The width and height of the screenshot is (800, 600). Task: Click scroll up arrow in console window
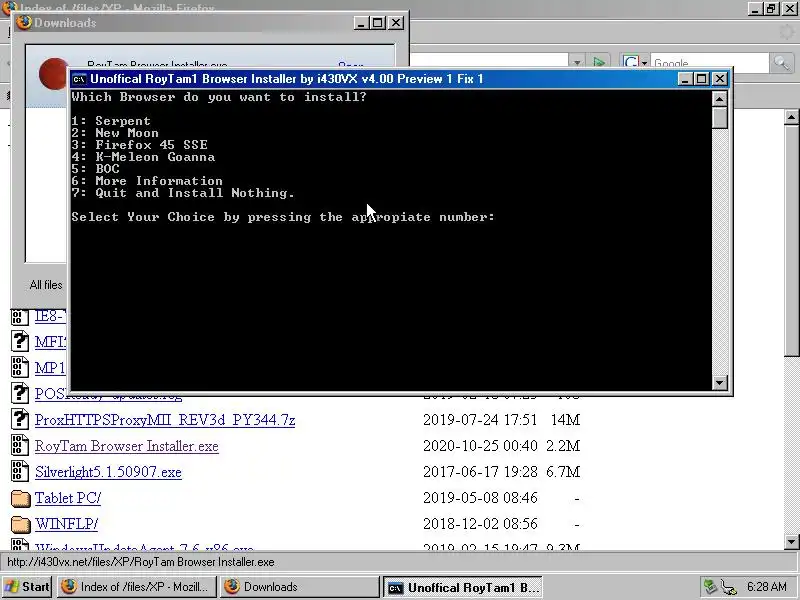[719, 99]
